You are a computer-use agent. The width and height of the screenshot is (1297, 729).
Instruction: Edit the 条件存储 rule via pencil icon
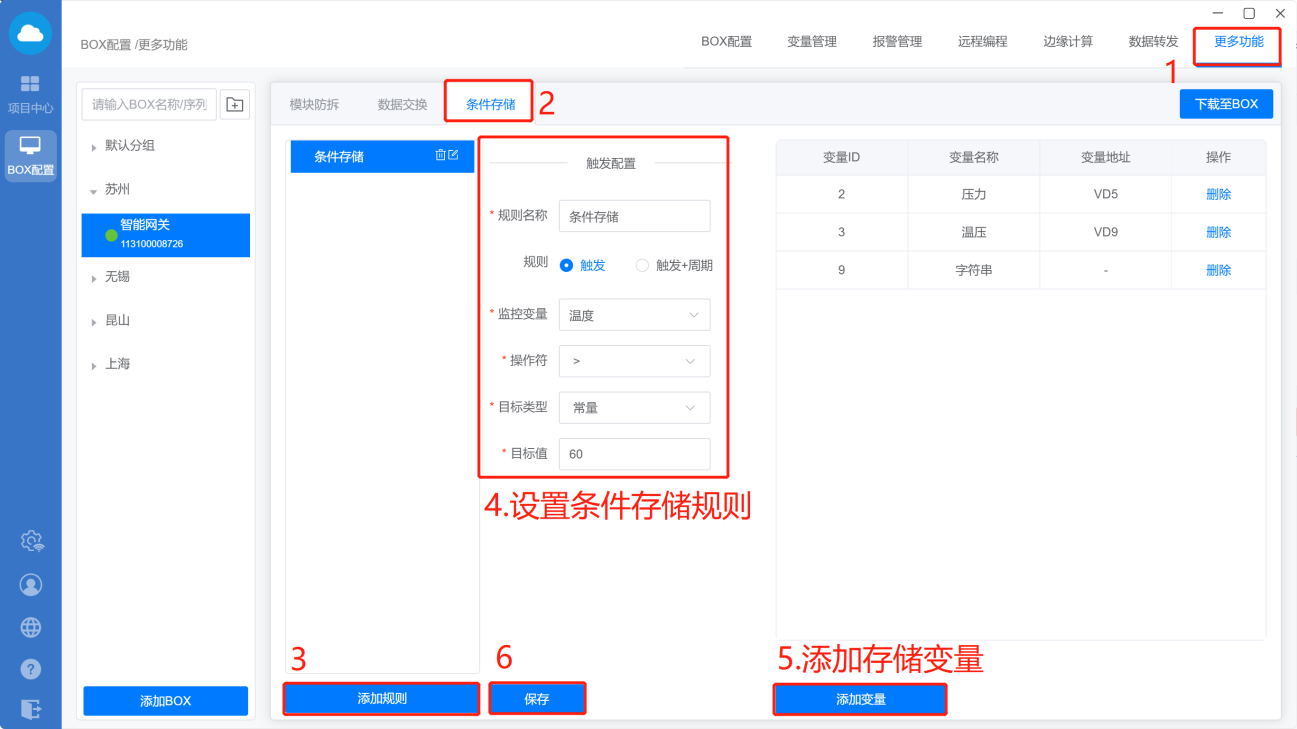453,155
